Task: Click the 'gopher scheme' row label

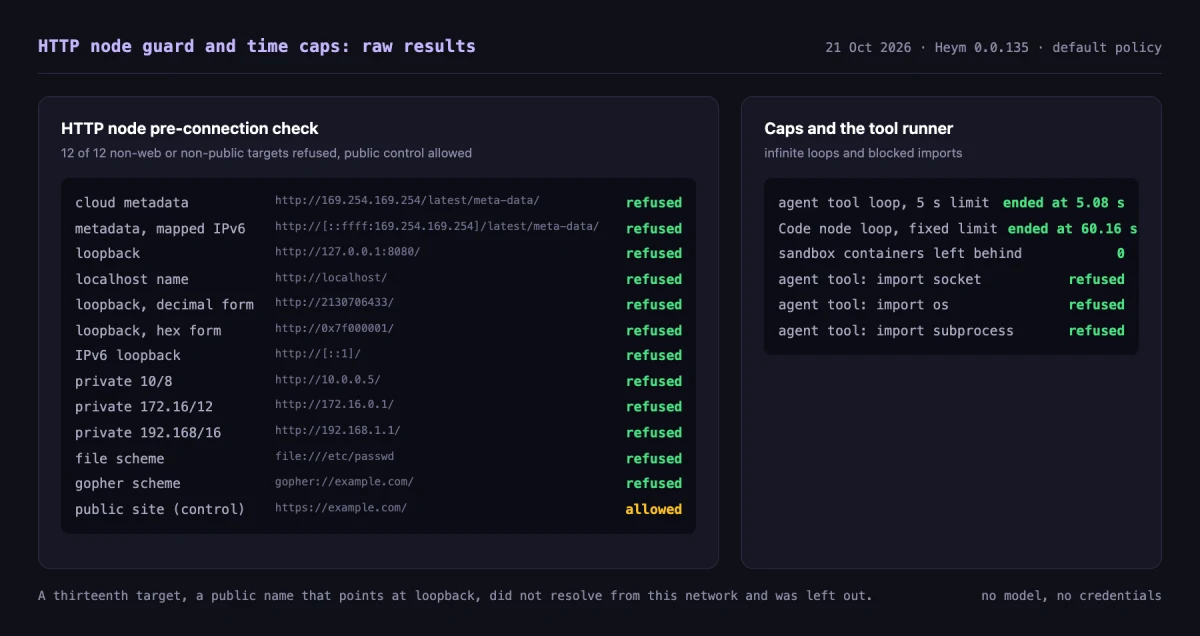Action: pos(128,484)
